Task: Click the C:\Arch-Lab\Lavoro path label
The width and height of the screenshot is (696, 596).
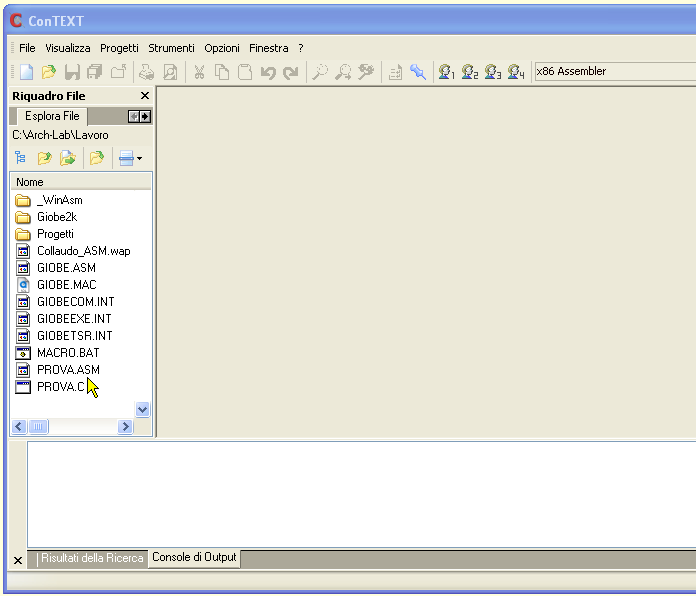Action: click(x=60, y=135)
